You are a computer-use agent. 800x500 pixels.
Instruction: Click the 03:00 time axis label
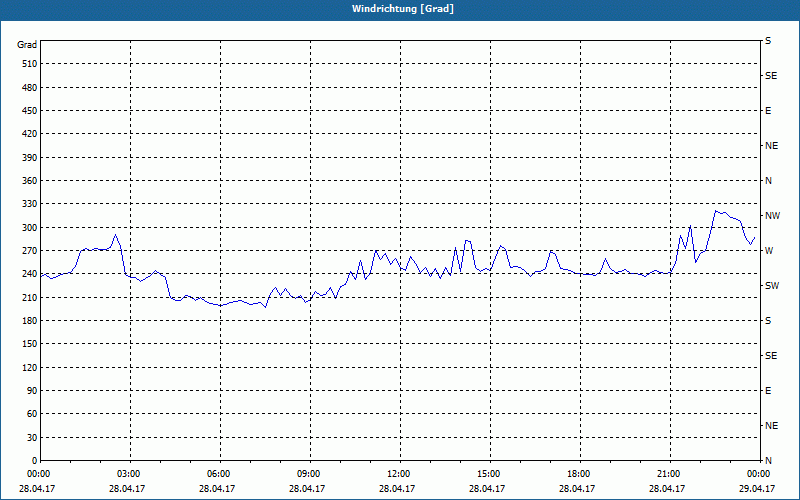coord(128,474)
